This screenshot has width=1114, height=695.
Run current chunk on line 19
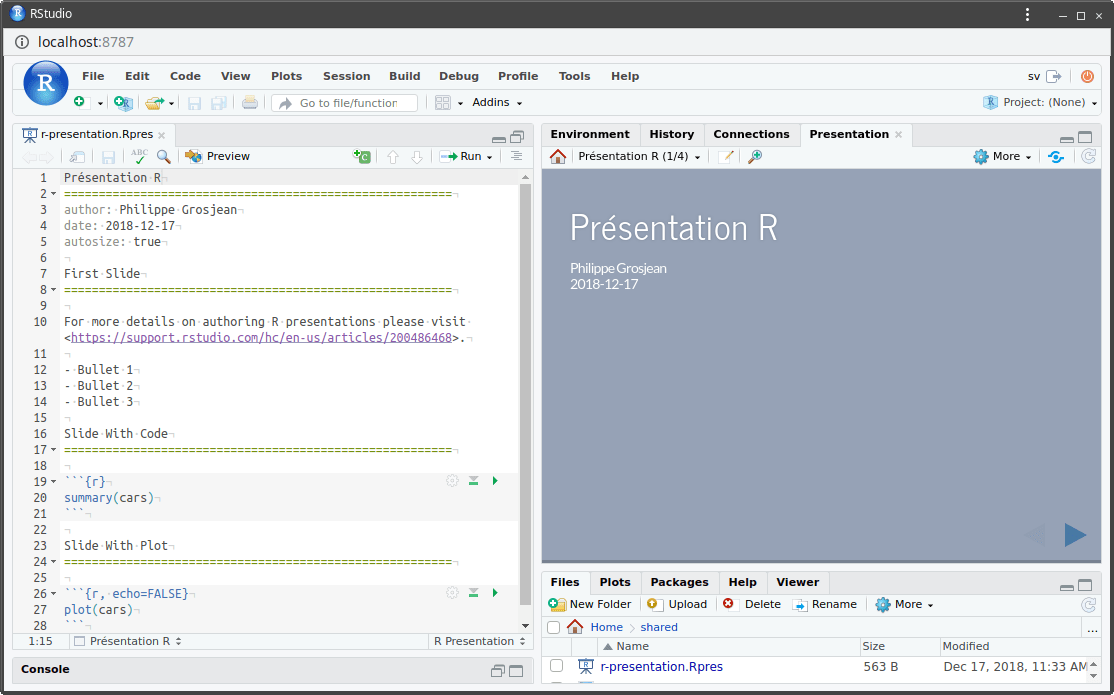coord(495,481)
